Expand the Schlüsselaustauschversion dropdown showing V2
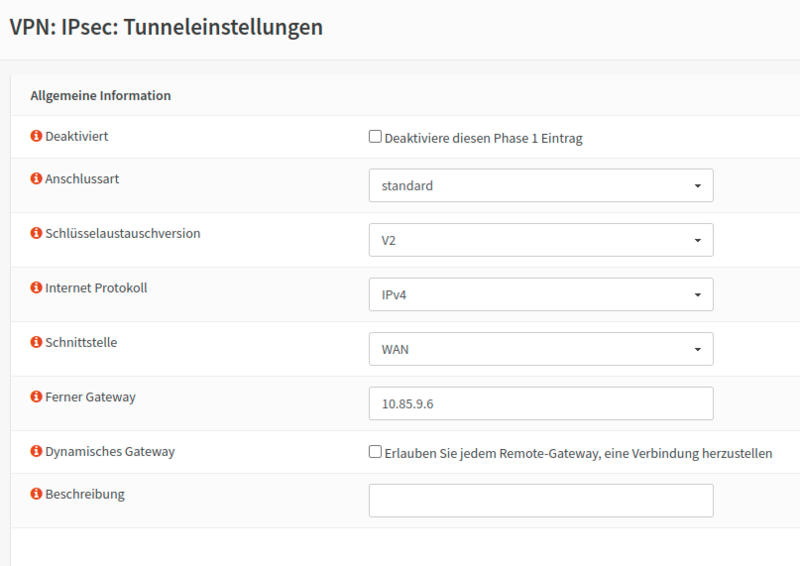 pos(540,240)
